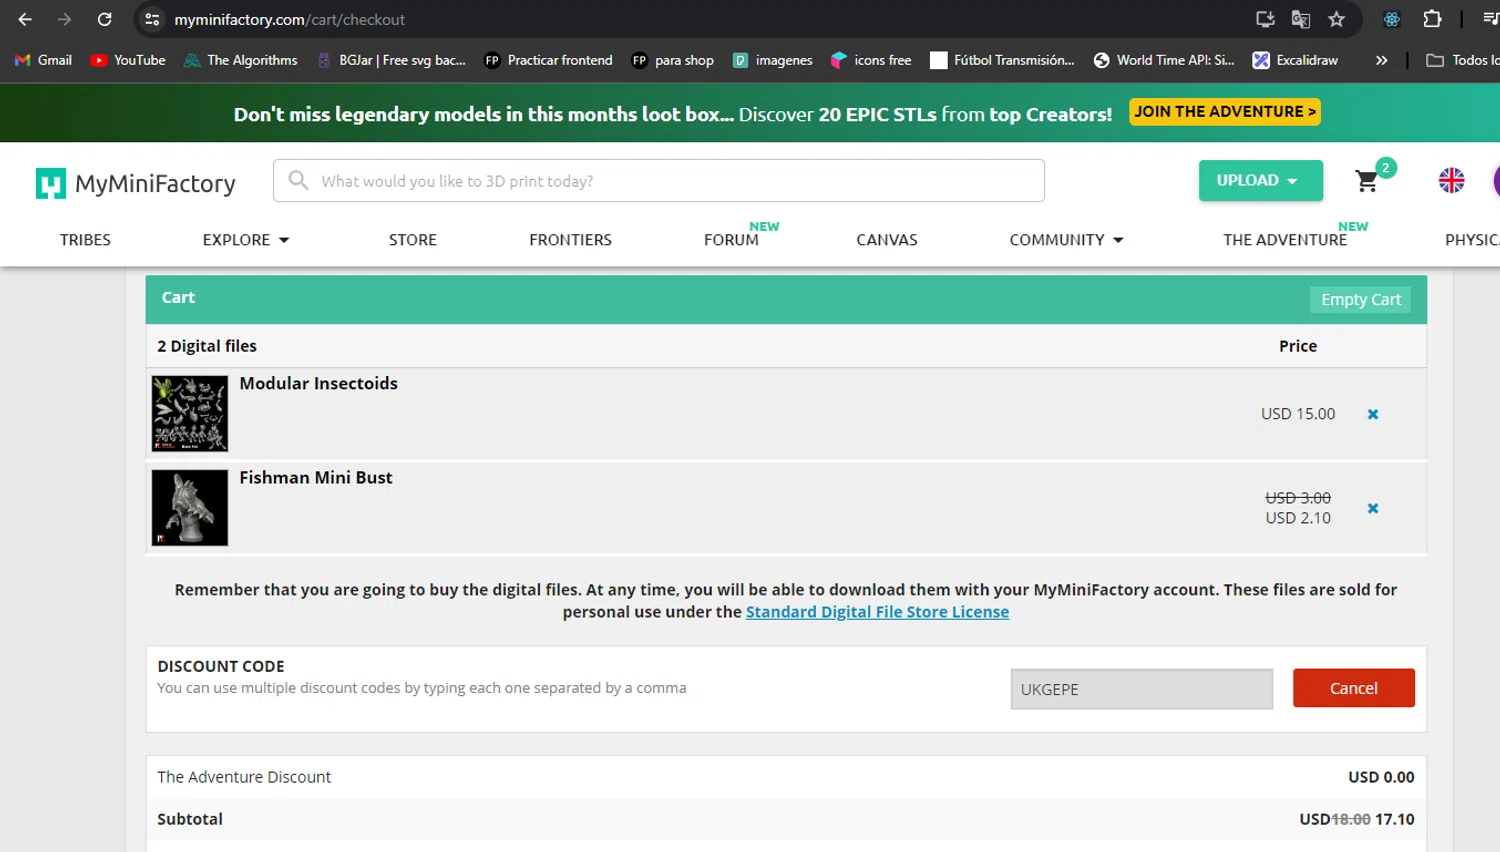Click the MyMiniFactory logo
Viewport: 1500px width, 852px height.
pos(136,183)
